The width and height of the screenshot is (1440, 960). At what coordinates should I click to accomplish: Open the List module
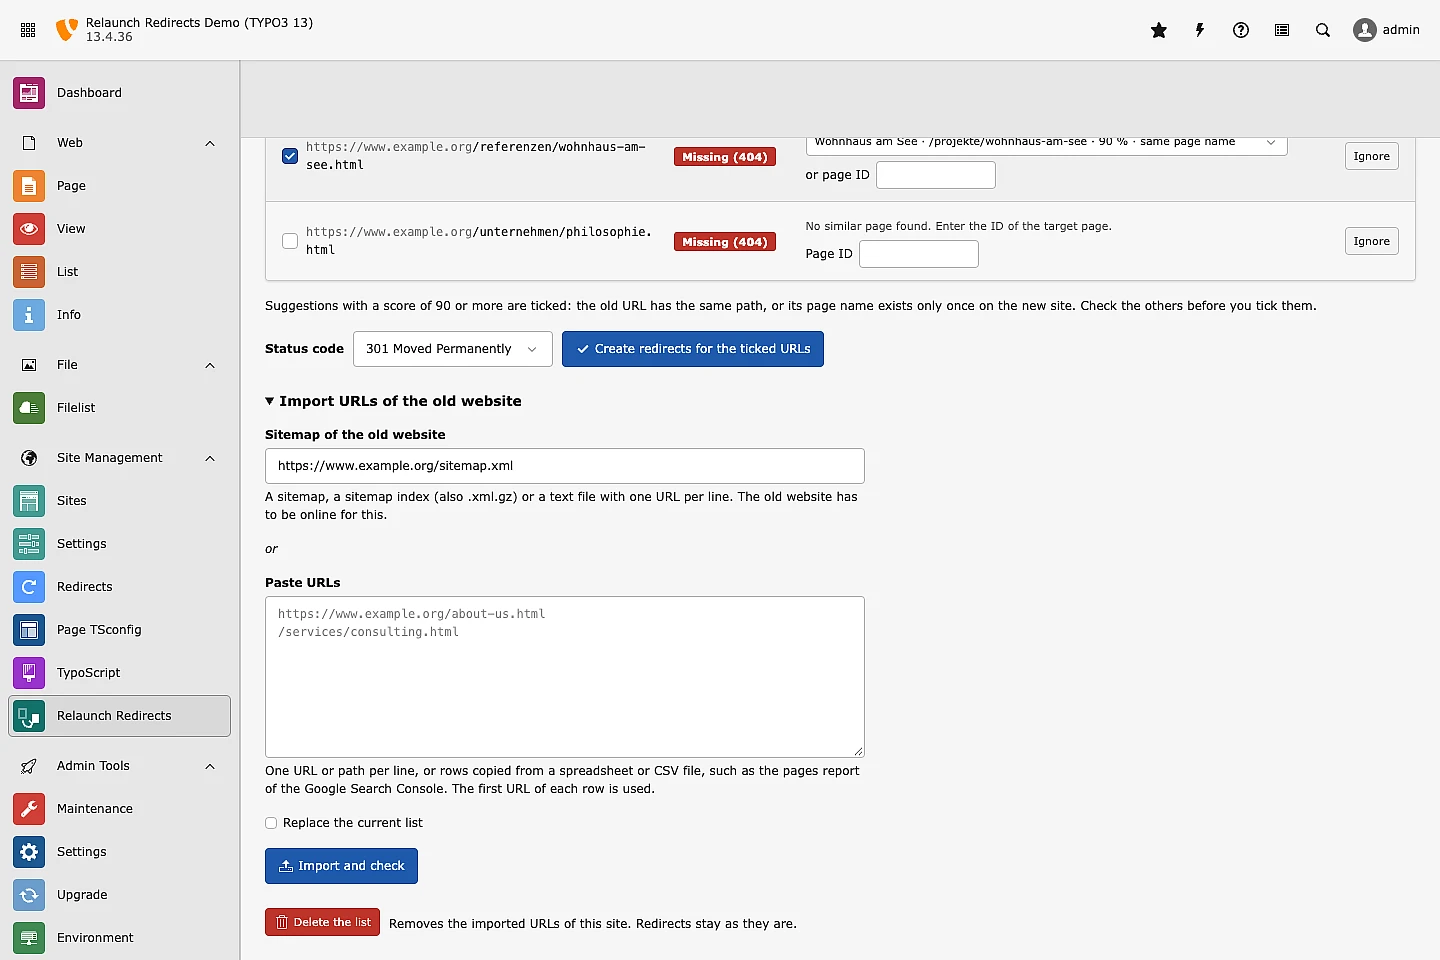pyautogui.click(x=120, y=272)
